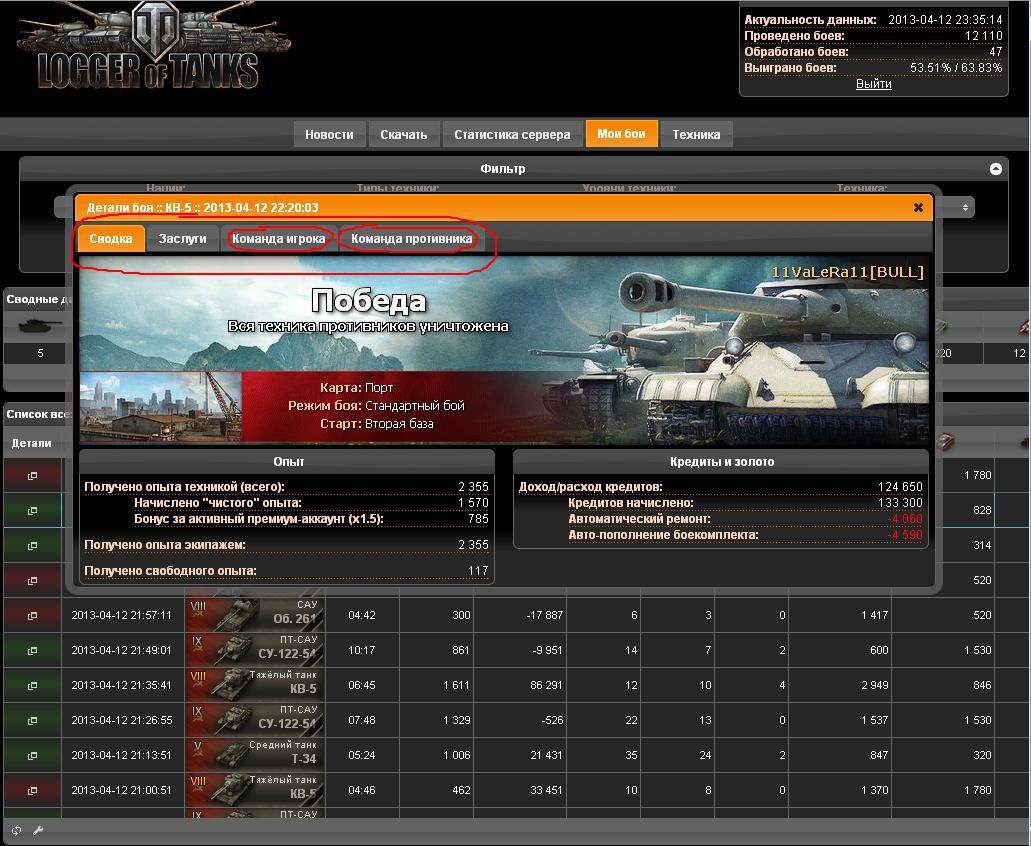The height and width of the screenshot is (846, 1031).
Task: Open details icon for 21:00:51 battle
Action: pos(32,790)
